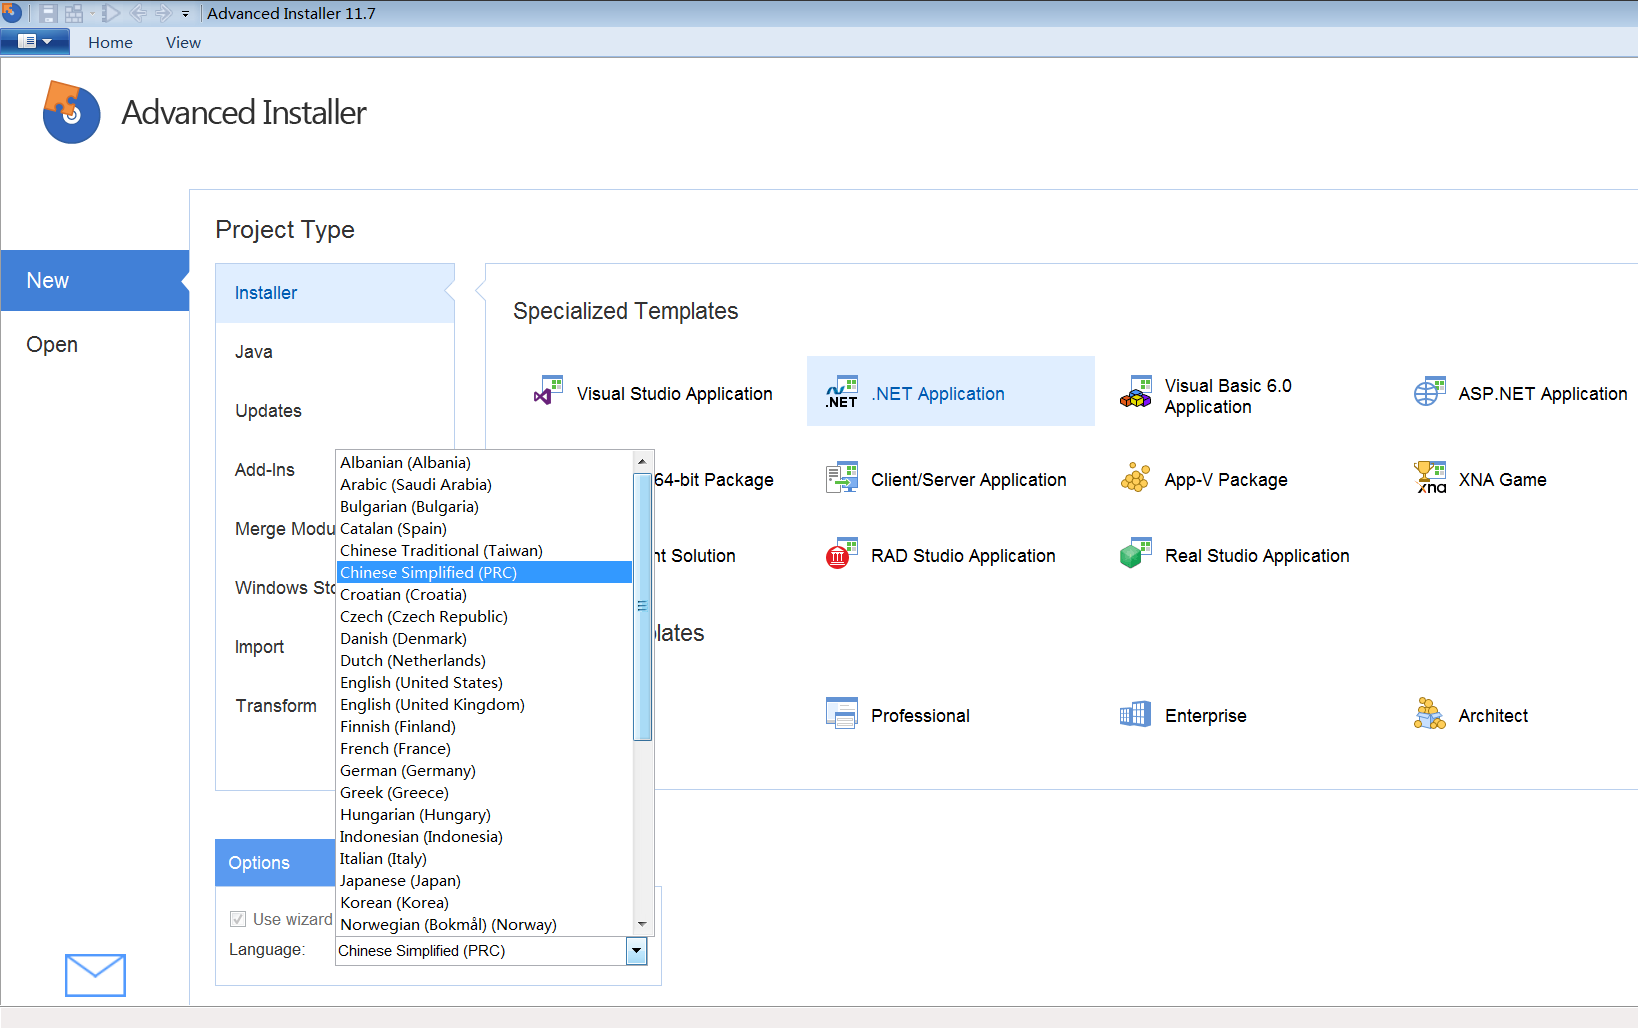
Task: Choose Chinese Traditional (Taiwan) language
Action: 485,550
